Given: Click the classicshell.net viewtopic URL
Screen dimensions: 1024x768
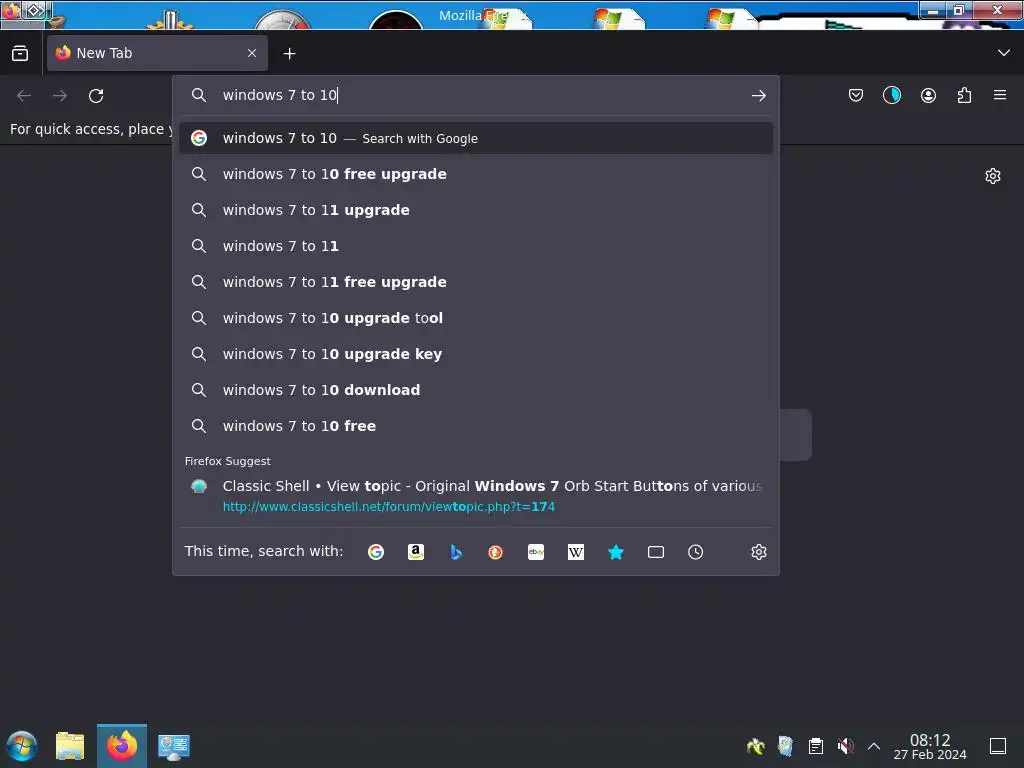Looking at the screenshot, I should click(389, 507).
